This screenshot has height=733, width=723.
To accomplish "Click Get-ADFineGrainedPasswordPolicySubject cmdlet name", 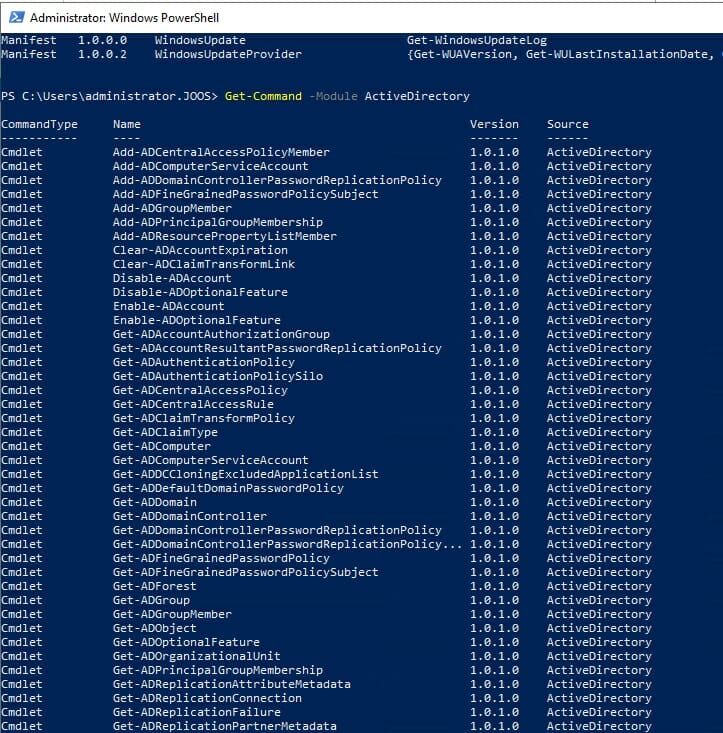I will pyautogui.click(x=245, y=573).
